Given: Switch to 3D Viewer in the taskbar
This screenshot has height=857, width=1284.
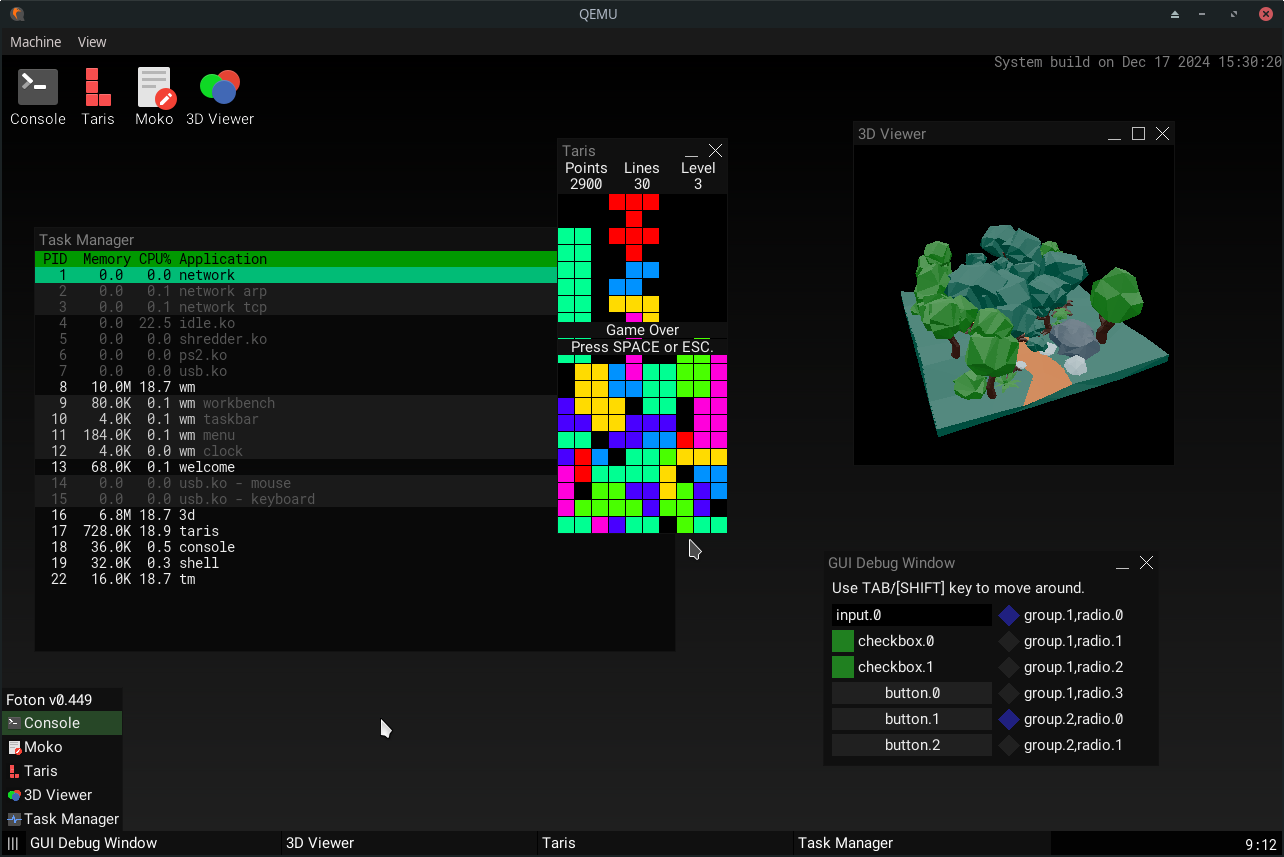Looking at the screenshot, I should [409, 844].
